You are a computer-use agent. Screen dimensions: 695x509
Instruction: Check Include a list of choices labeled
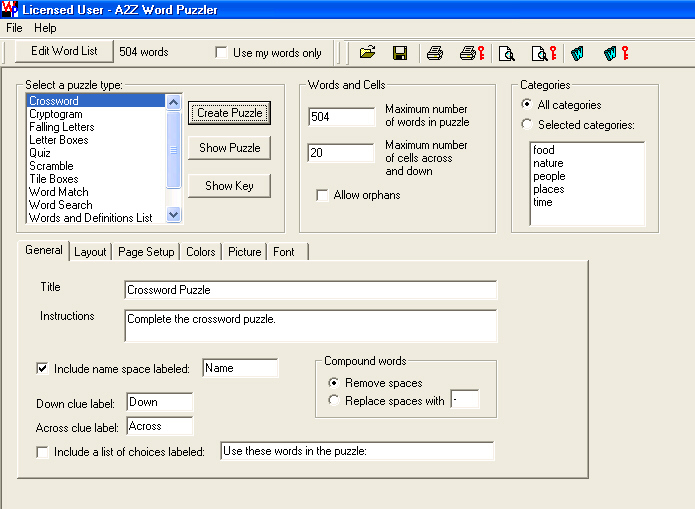(42, 452)
